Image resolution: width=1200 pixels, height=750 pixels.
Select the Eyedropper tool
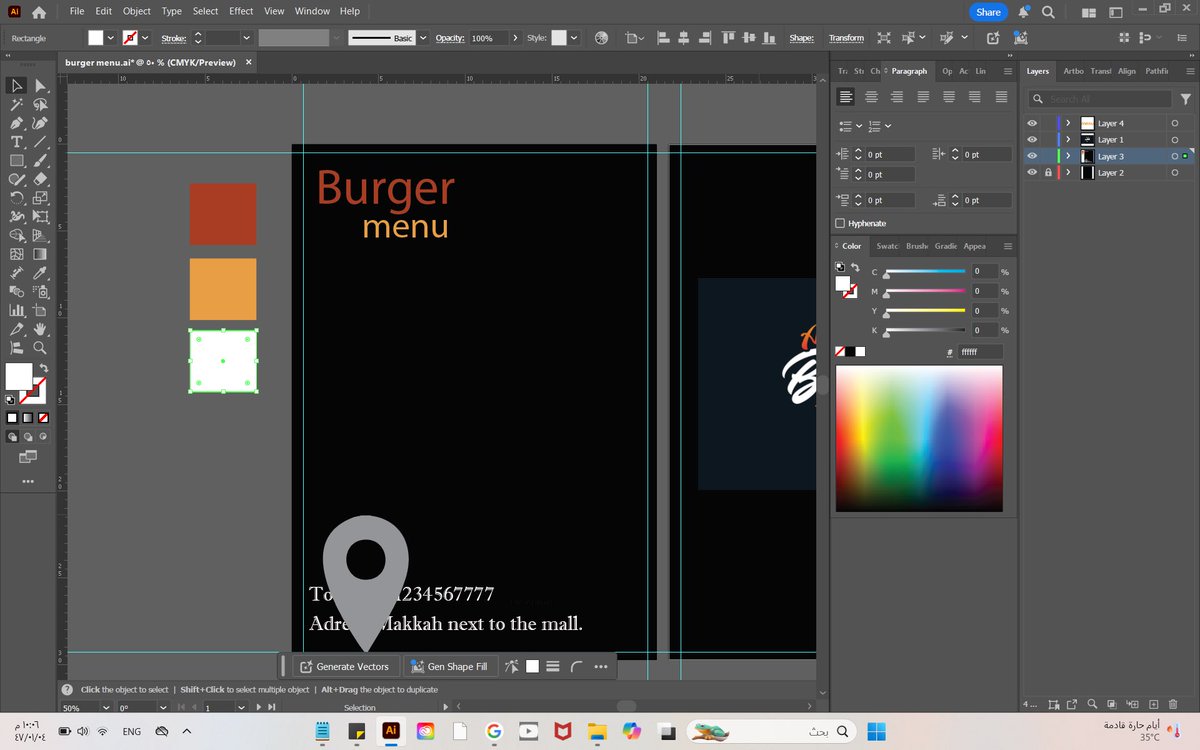tap(41, 273)
